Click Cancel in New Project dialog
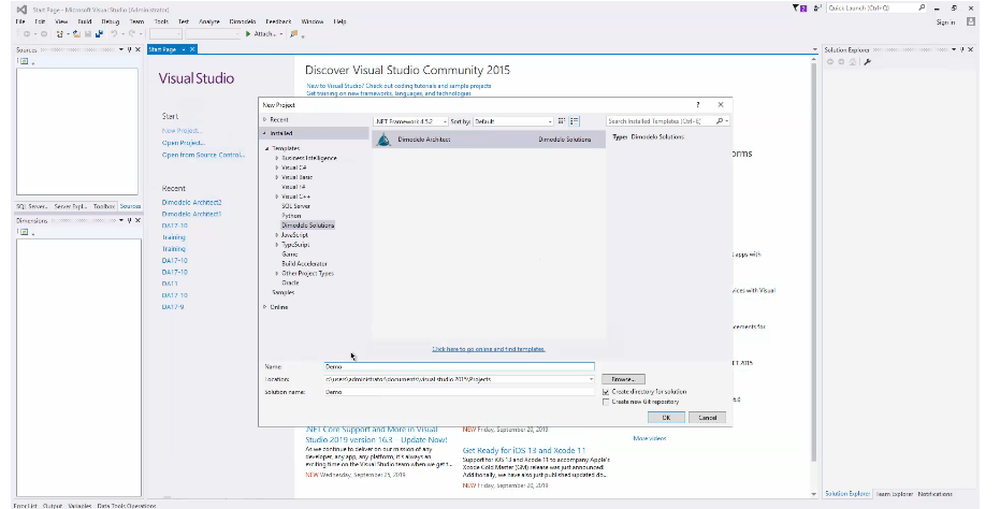The height and width of the screenshot is (509, 1000). pos(707,417)
